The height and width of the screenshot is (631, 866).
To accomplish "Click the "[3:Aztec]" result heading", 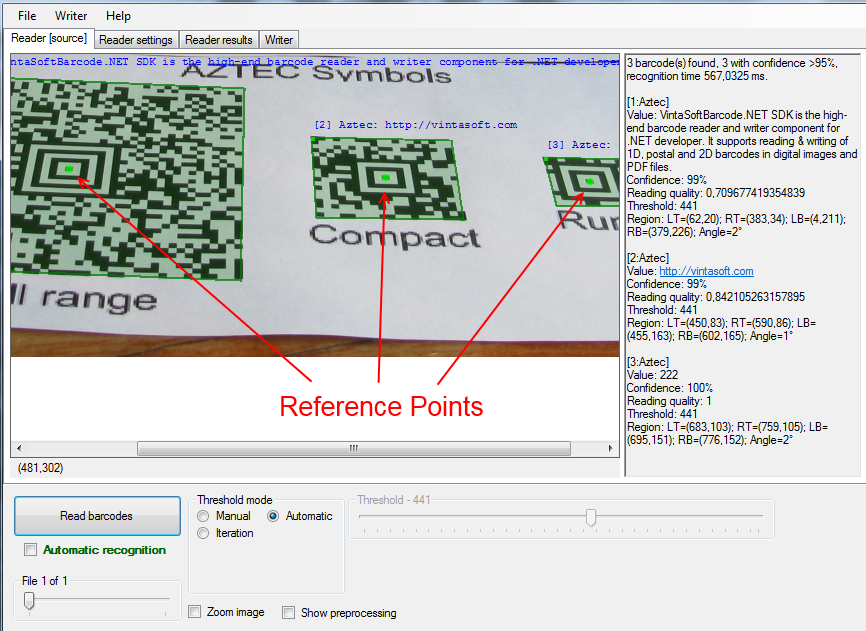I will [x=648, y=362].
